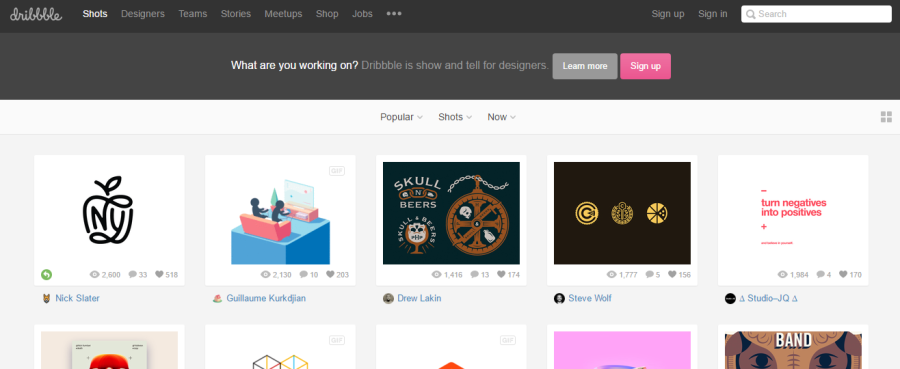
Task: Open the Shots filter dropdown
Action: click(x=455, y=117)
